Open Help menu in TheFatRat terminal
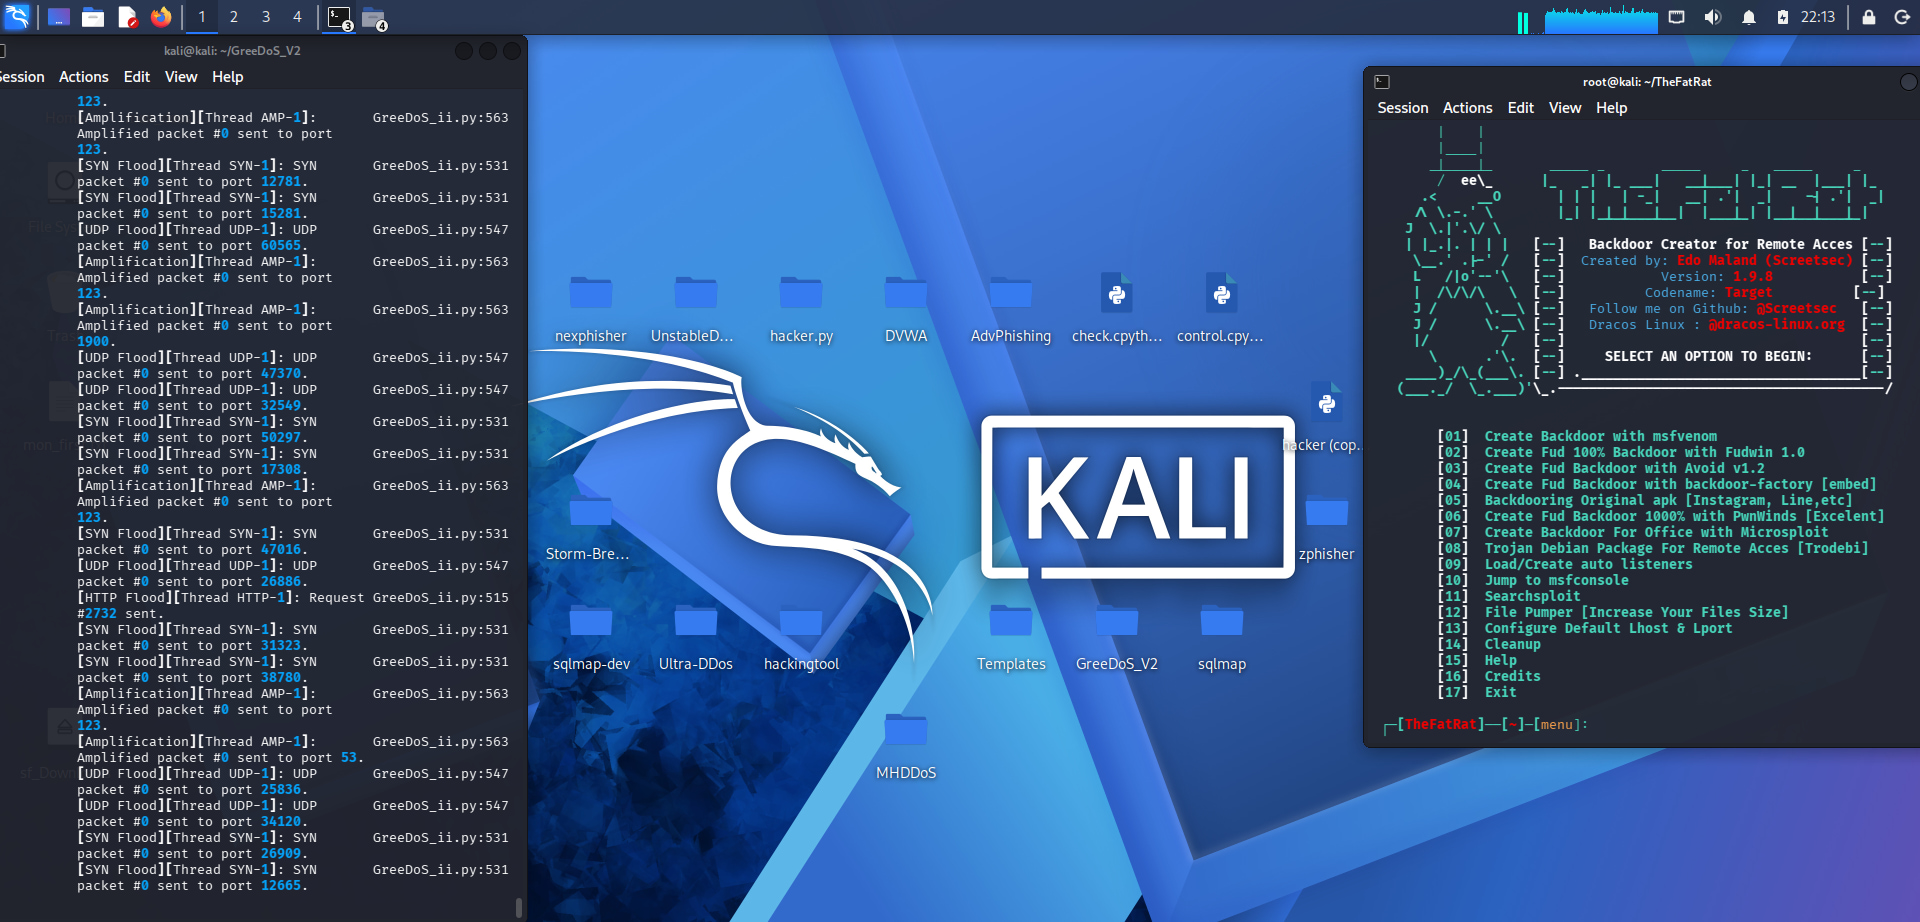This screenshot has height=922, width=1920. tap(1611, 108)
